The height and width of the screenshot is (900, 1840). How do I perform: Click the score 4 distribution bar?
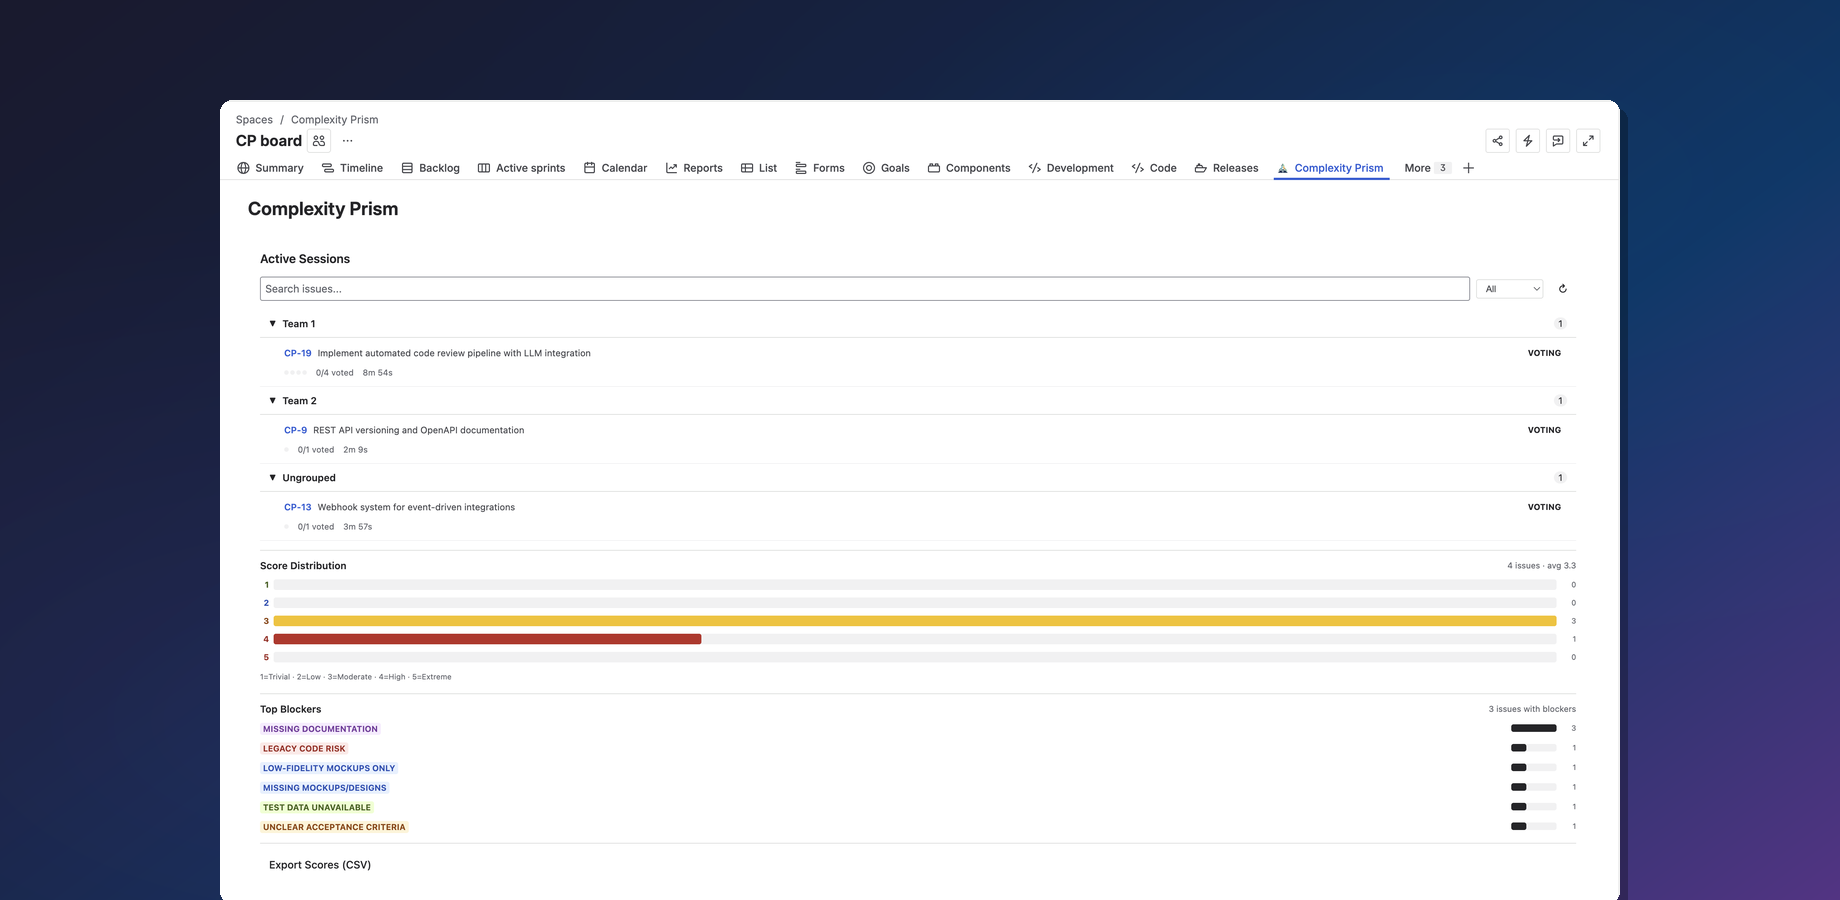485,638
